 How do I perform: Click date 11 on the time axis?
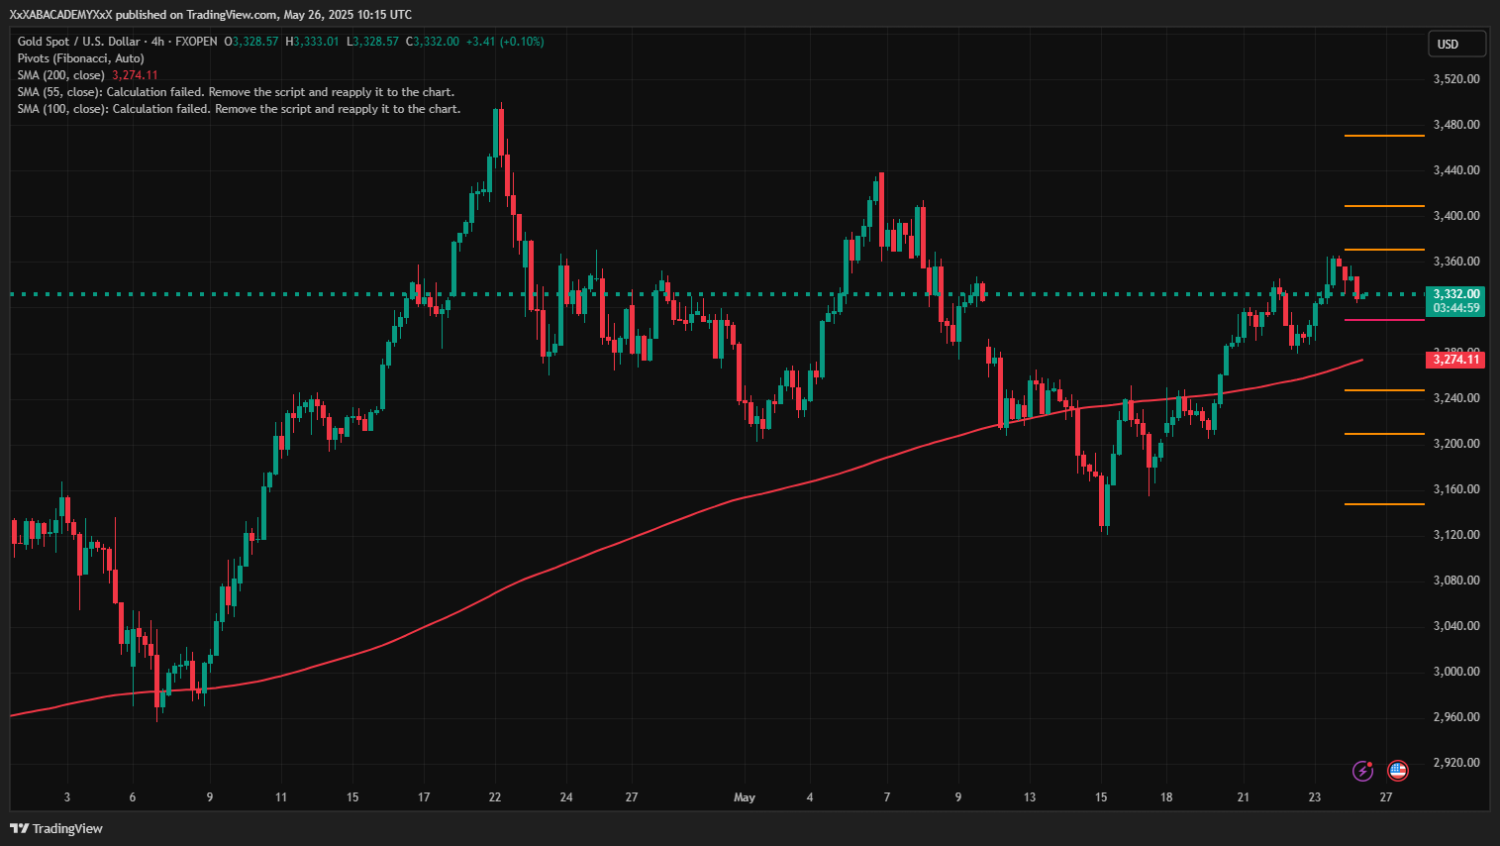(x=281, y=797)
